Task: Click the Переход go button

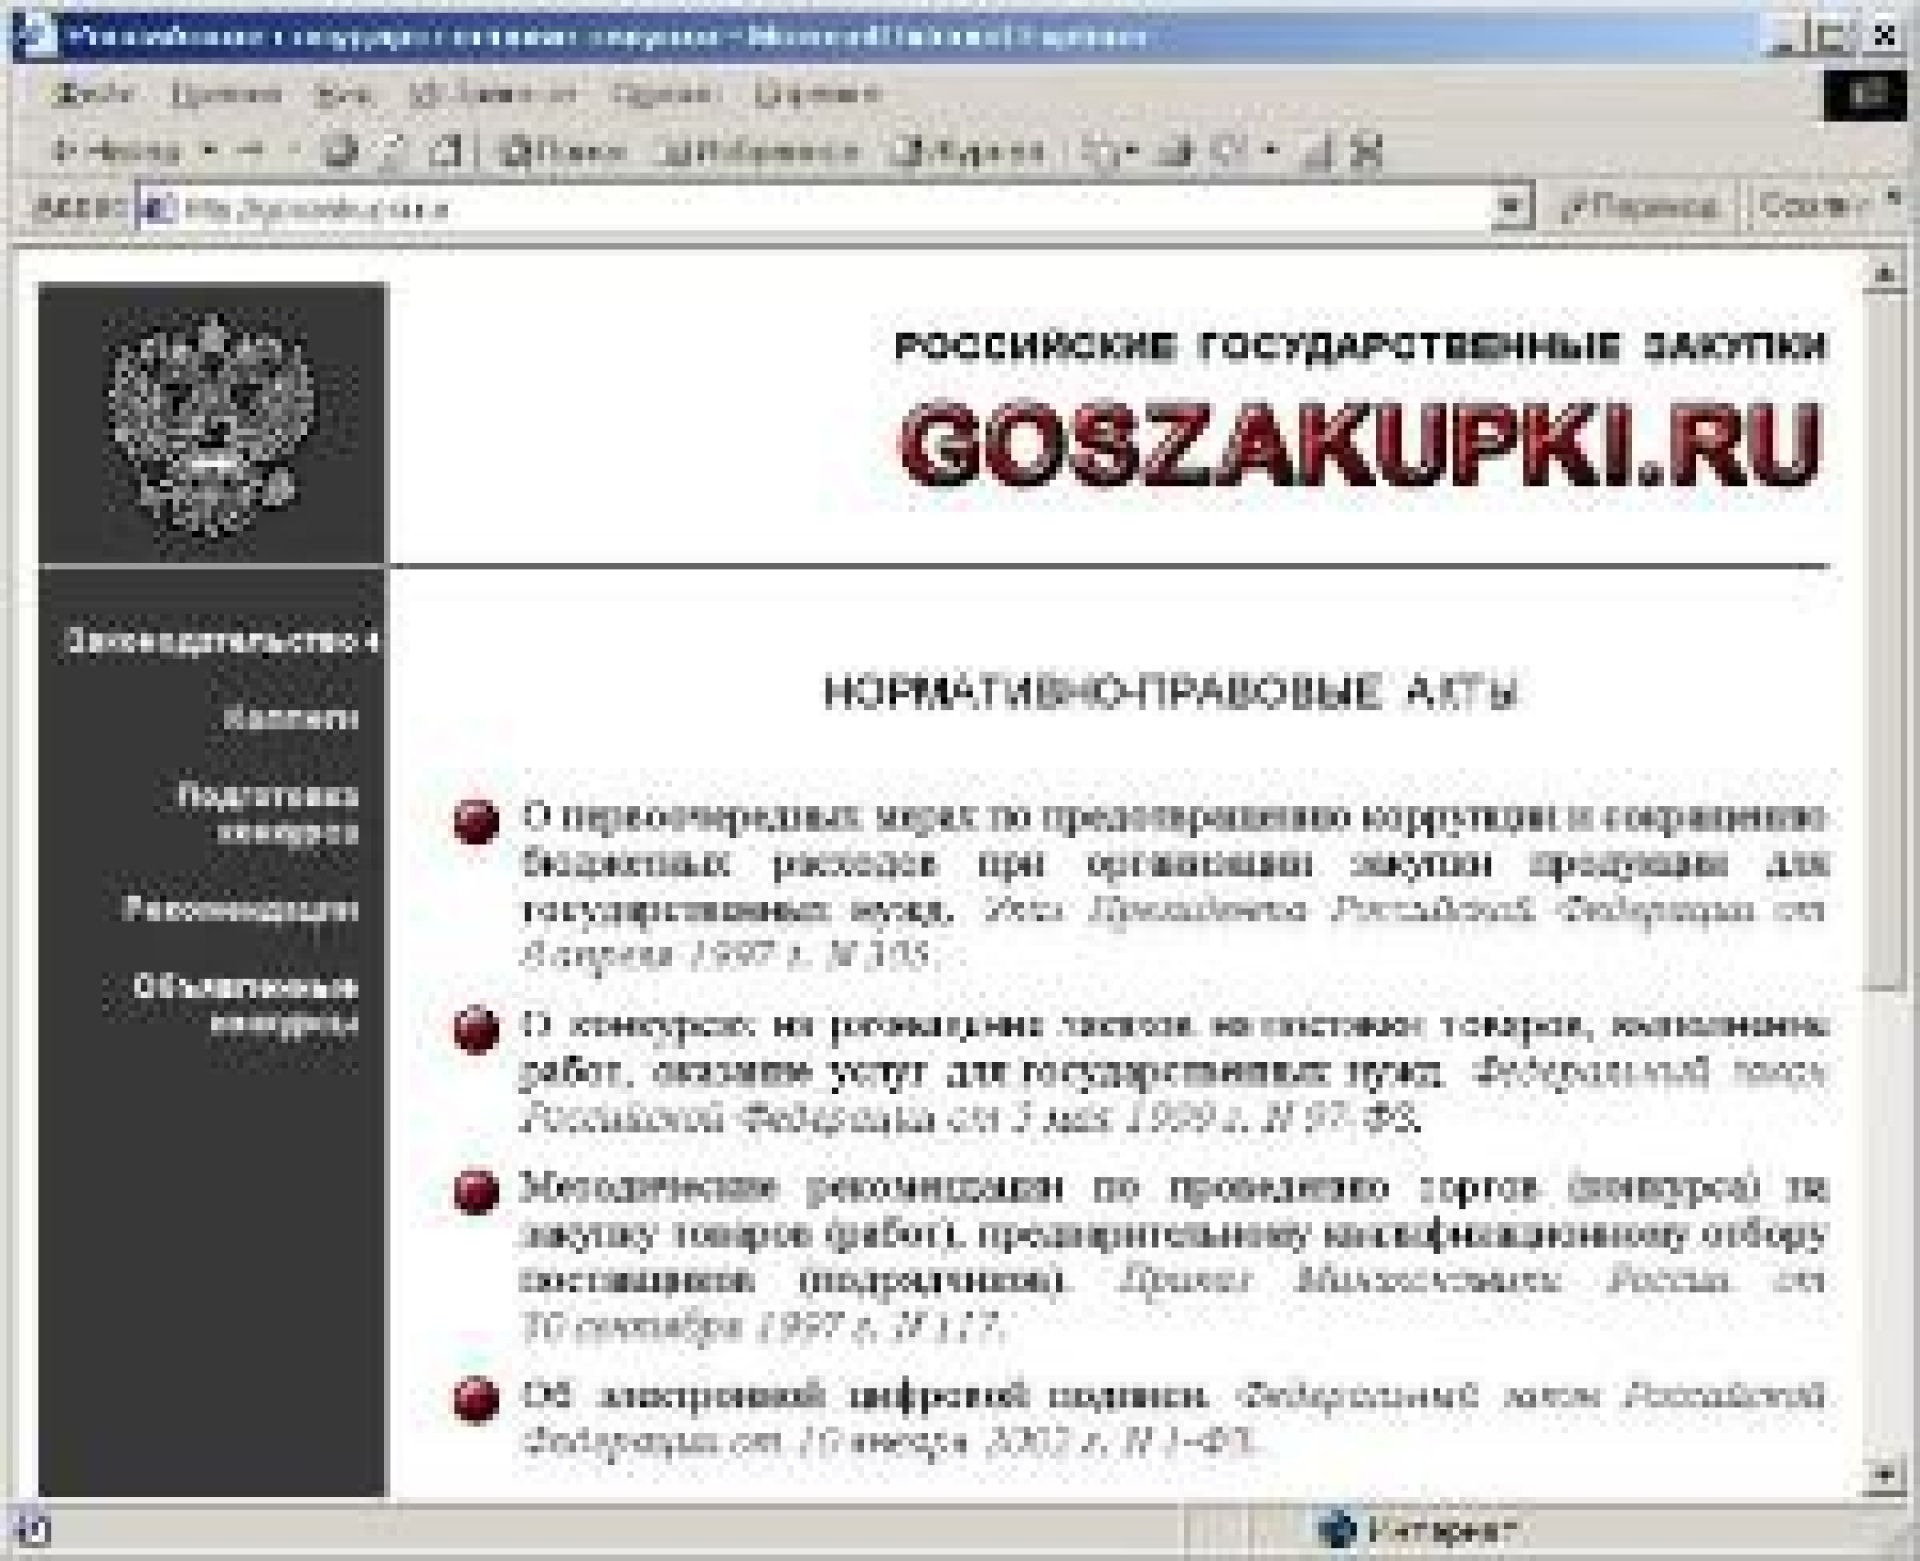Action: (x=1640, y=207)
